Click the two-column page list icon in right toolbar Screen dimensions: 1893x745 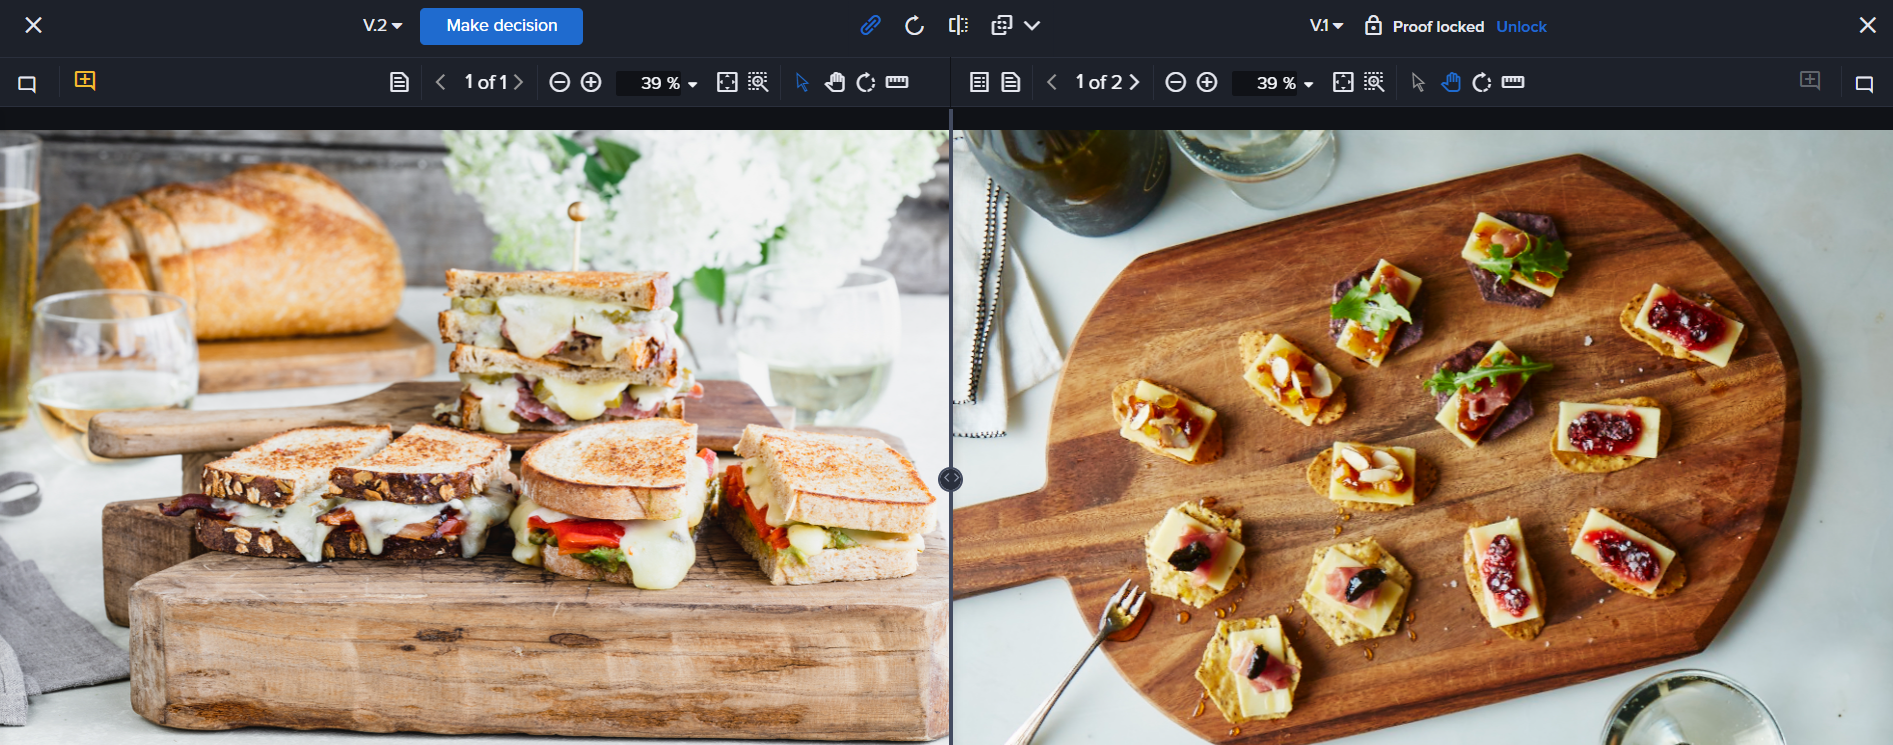tap(979, 82)
